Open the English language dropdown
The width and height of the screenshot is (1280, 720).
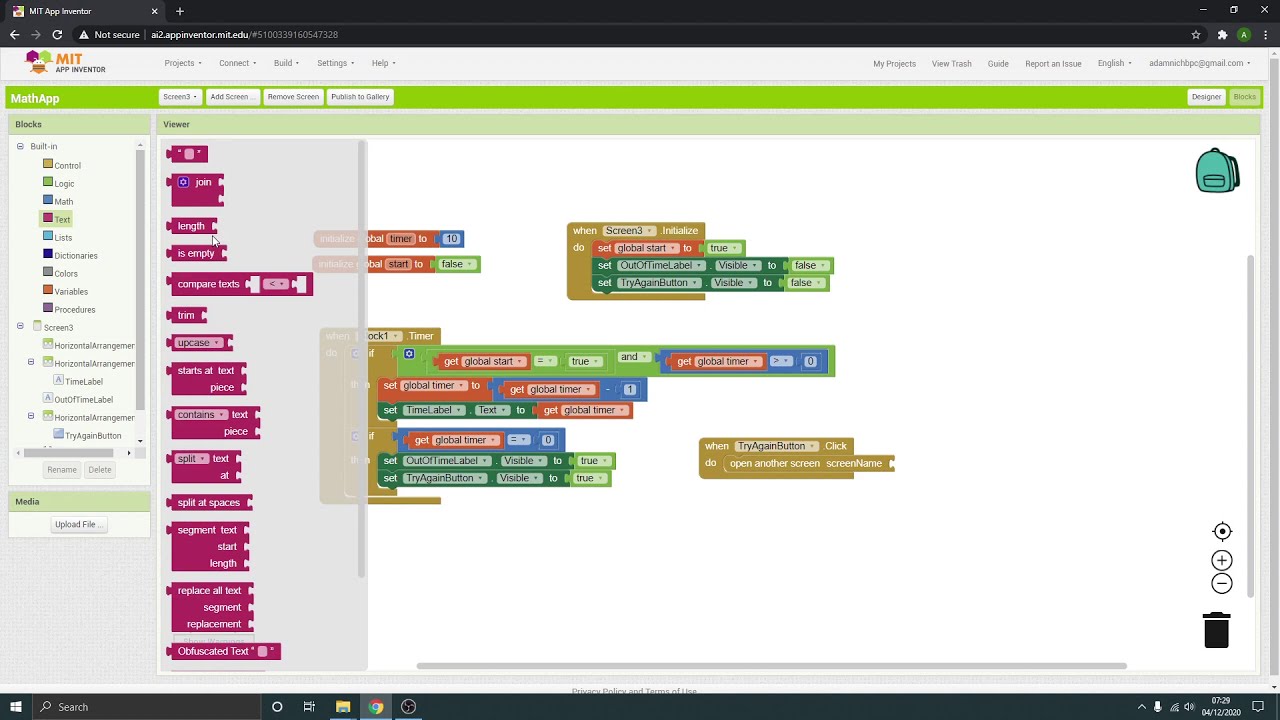point(1114,63)
